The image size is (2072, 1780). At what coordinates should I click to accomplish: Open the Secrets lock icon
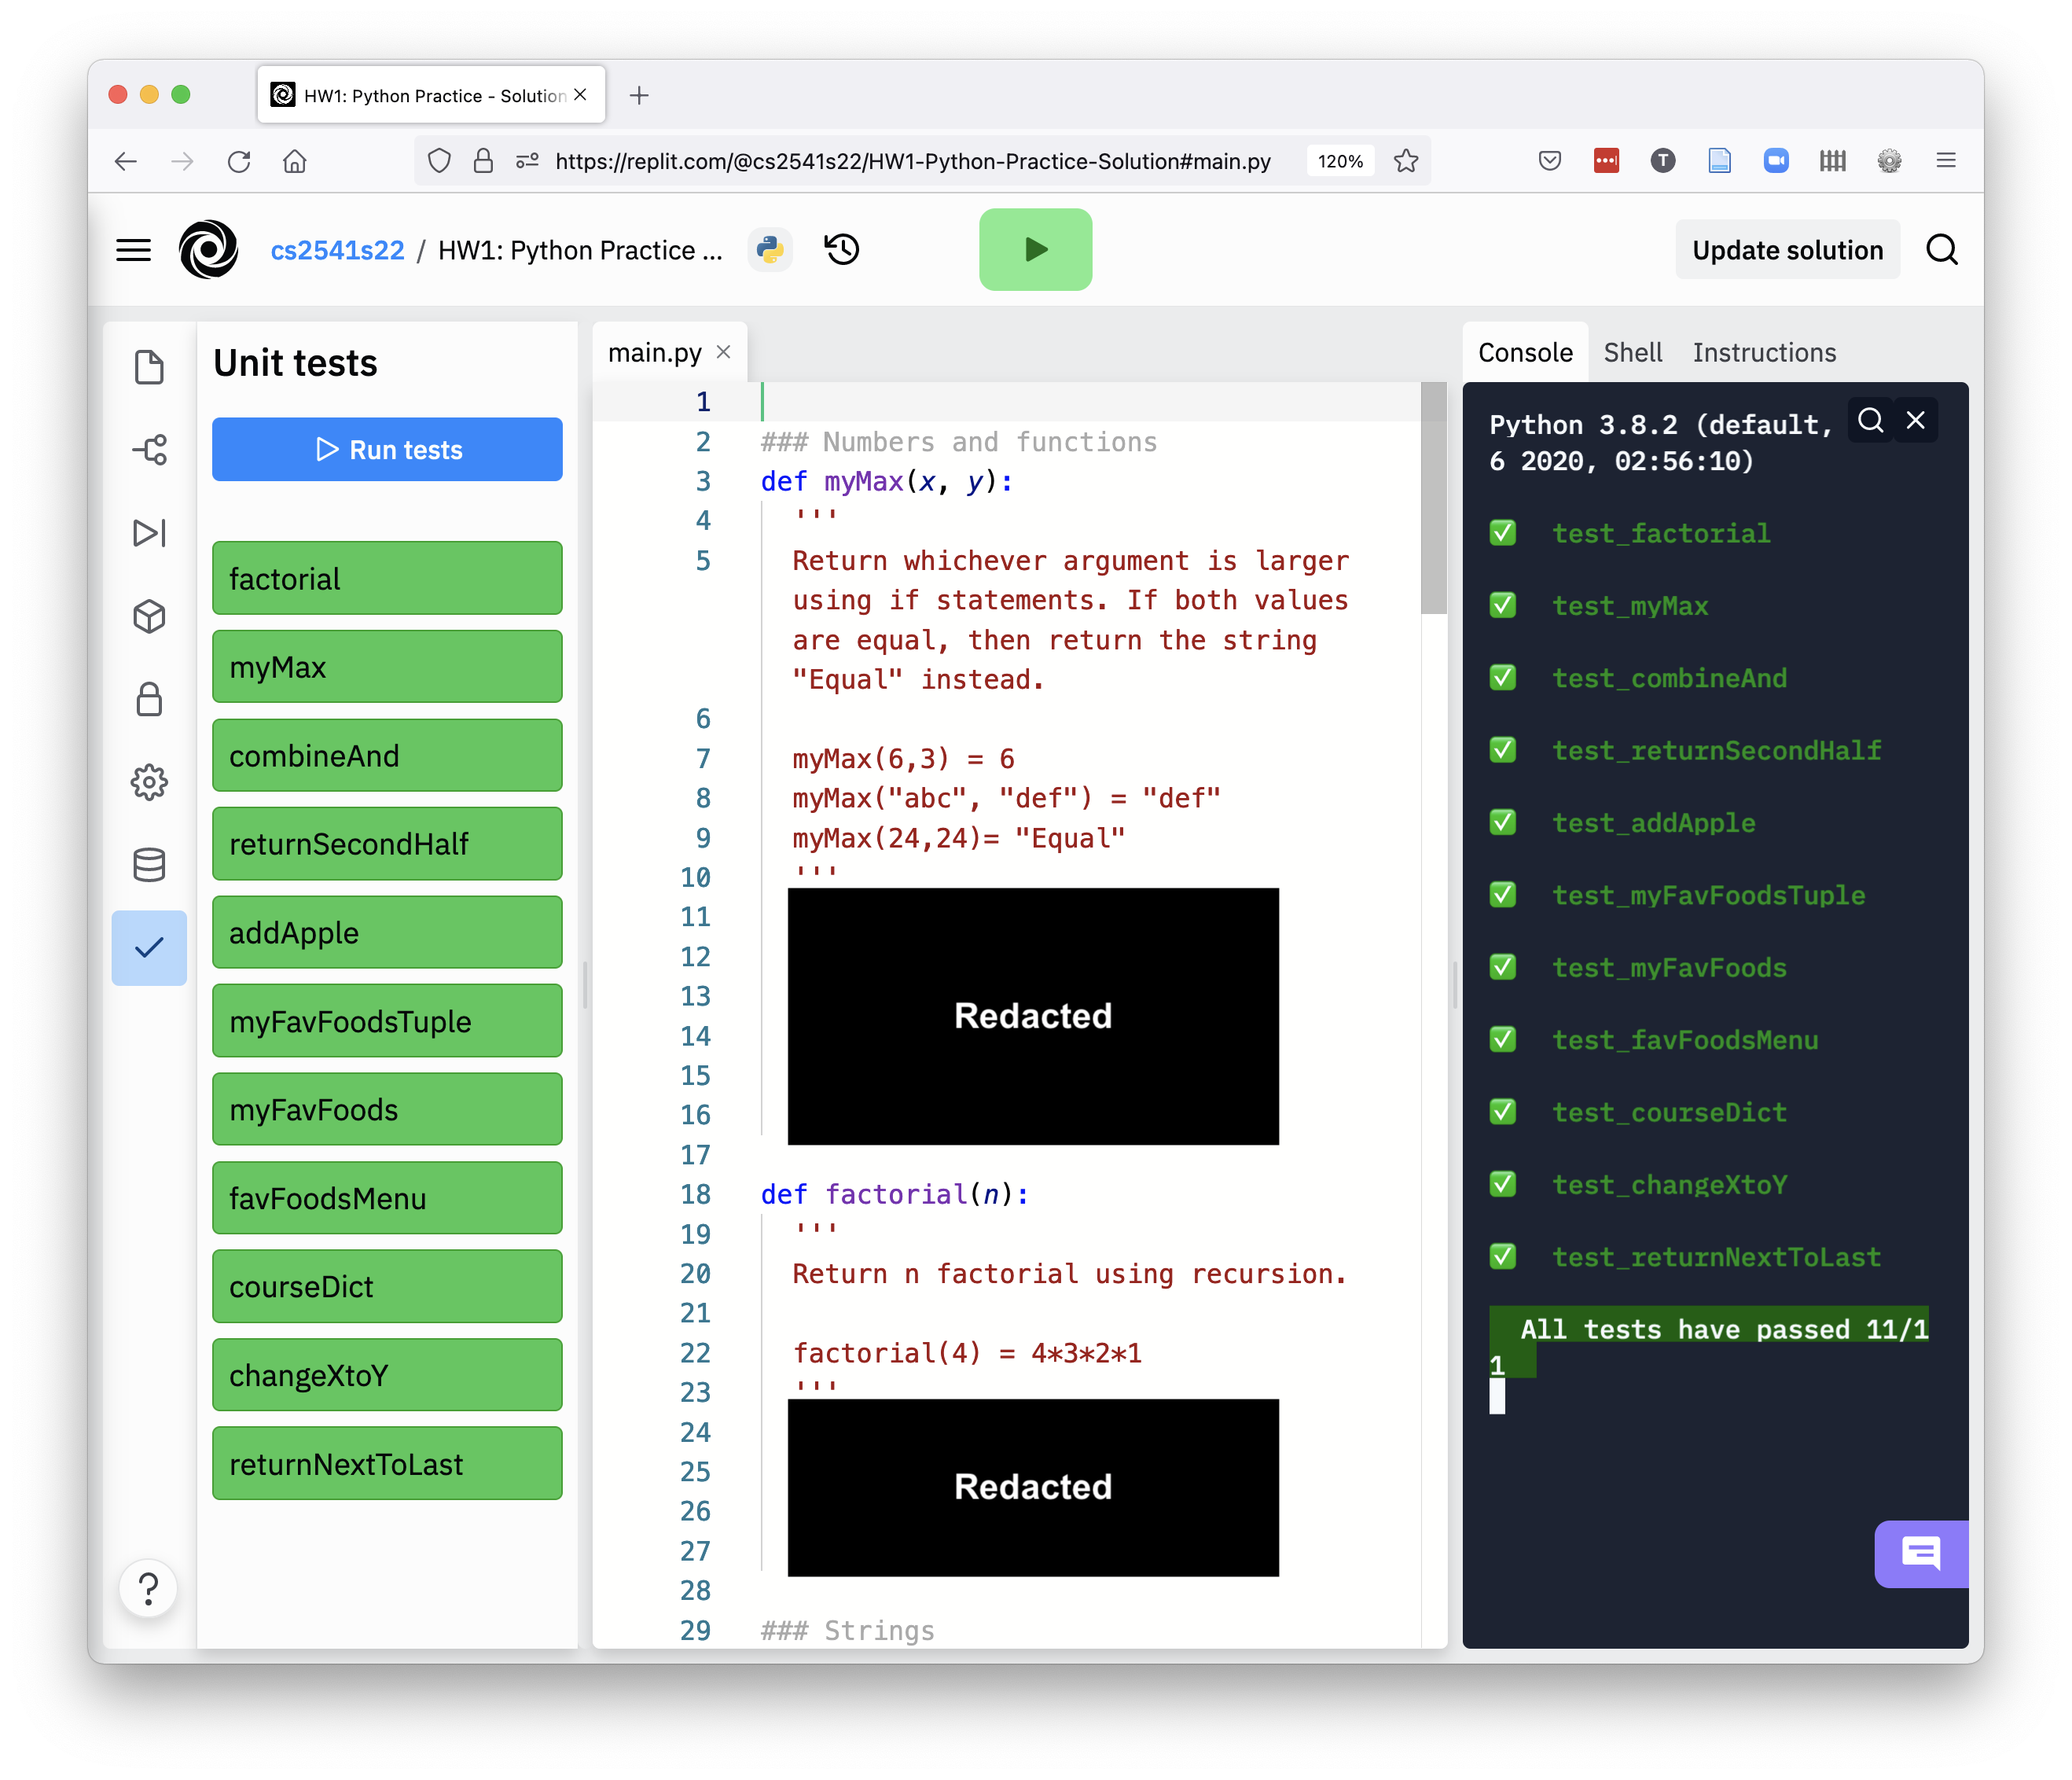tap(149, 699)
